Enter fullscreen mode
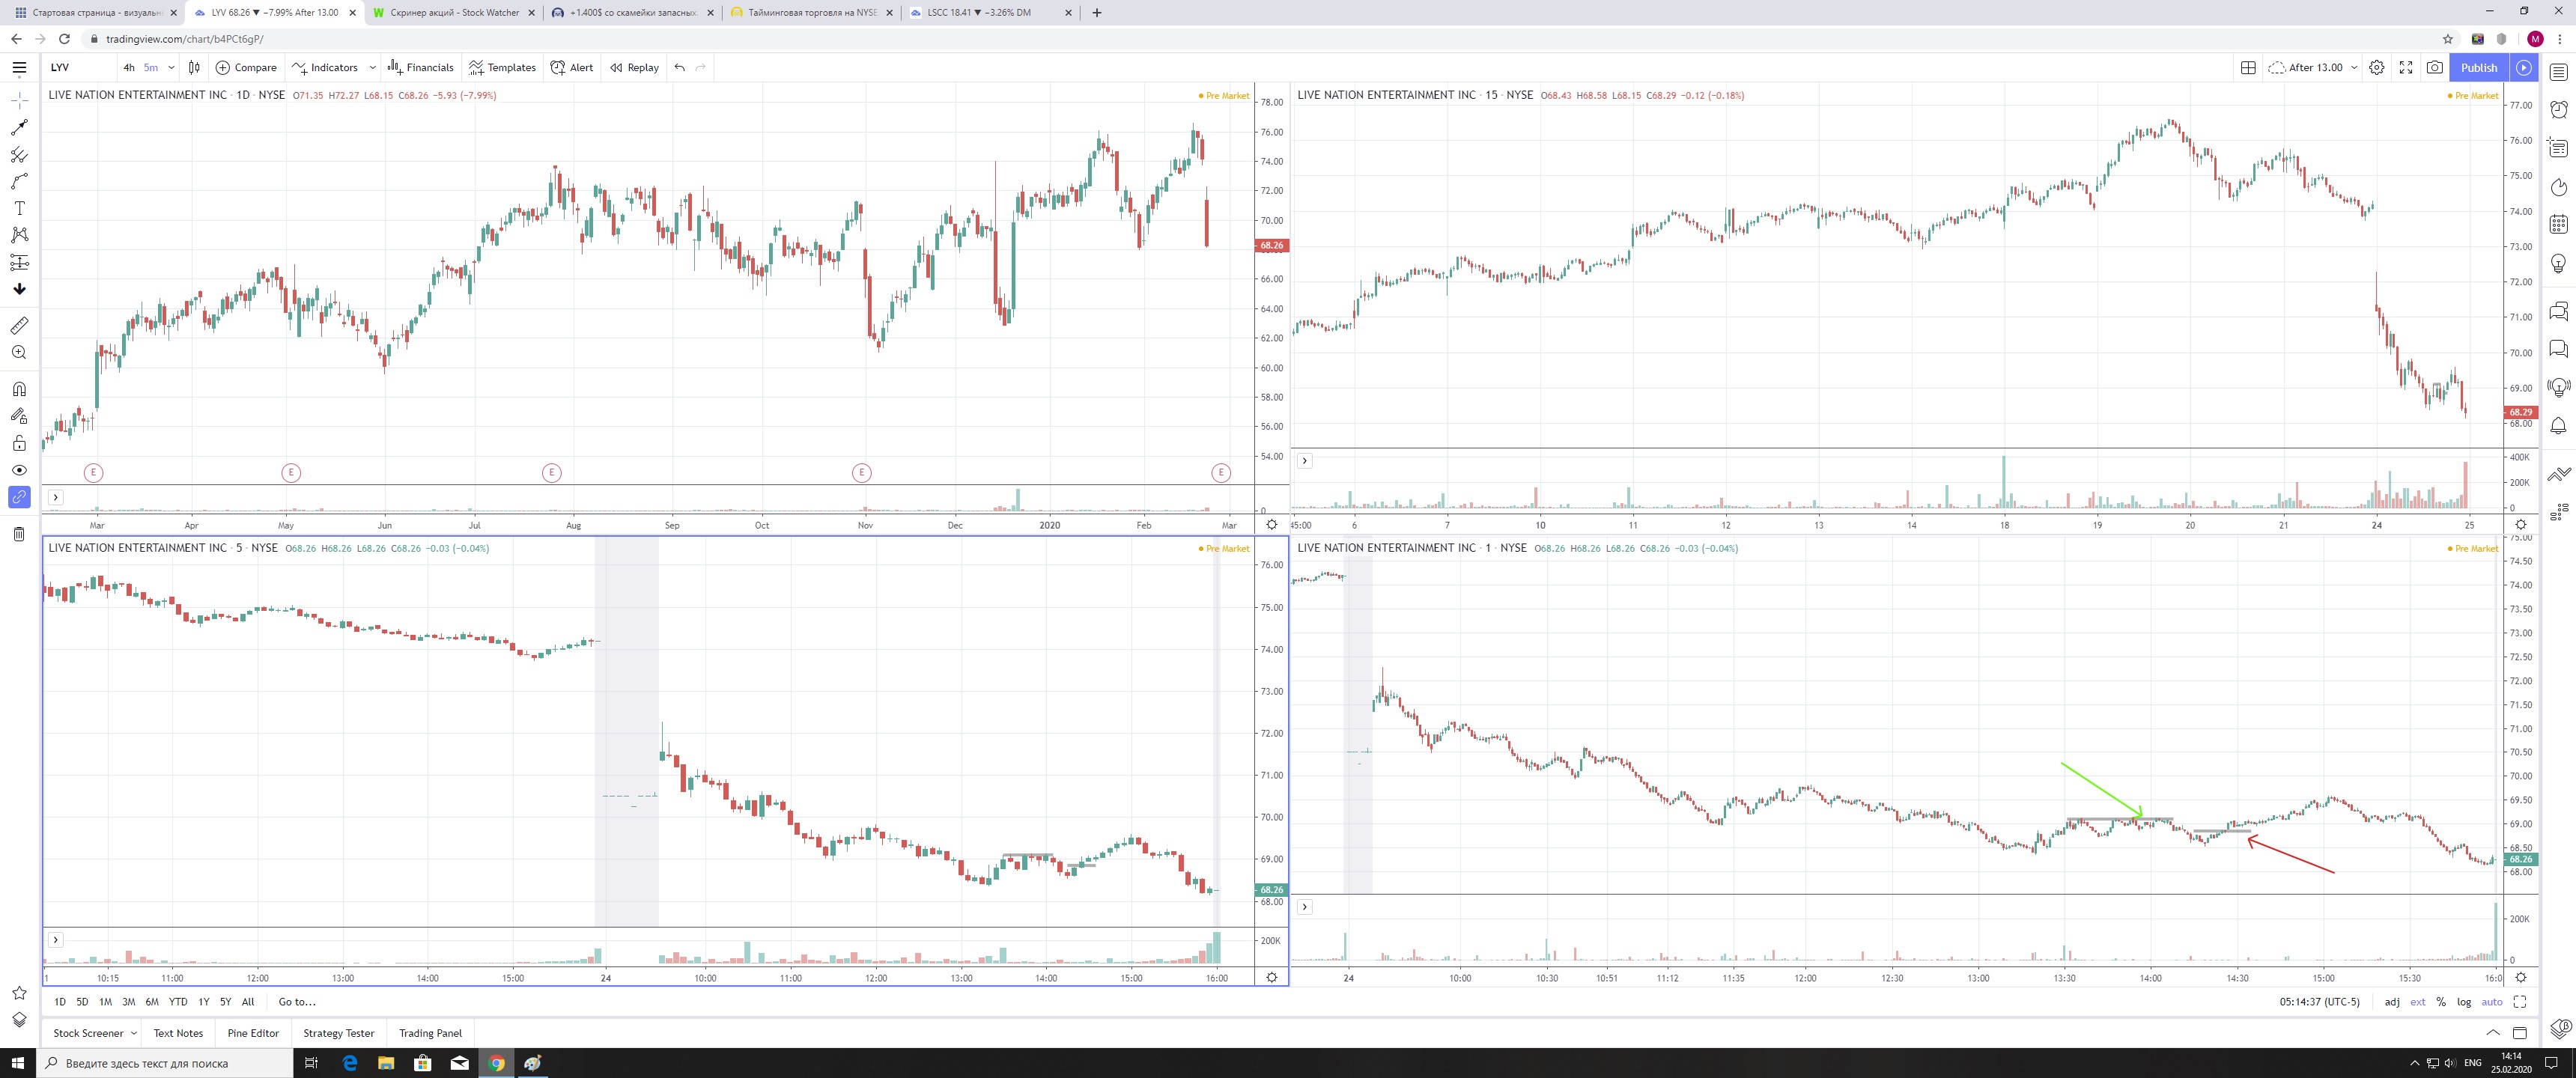Image resolution: width=2576 pixels, height=1078 pixels. pyautogui.click(x=2406, y=67)
